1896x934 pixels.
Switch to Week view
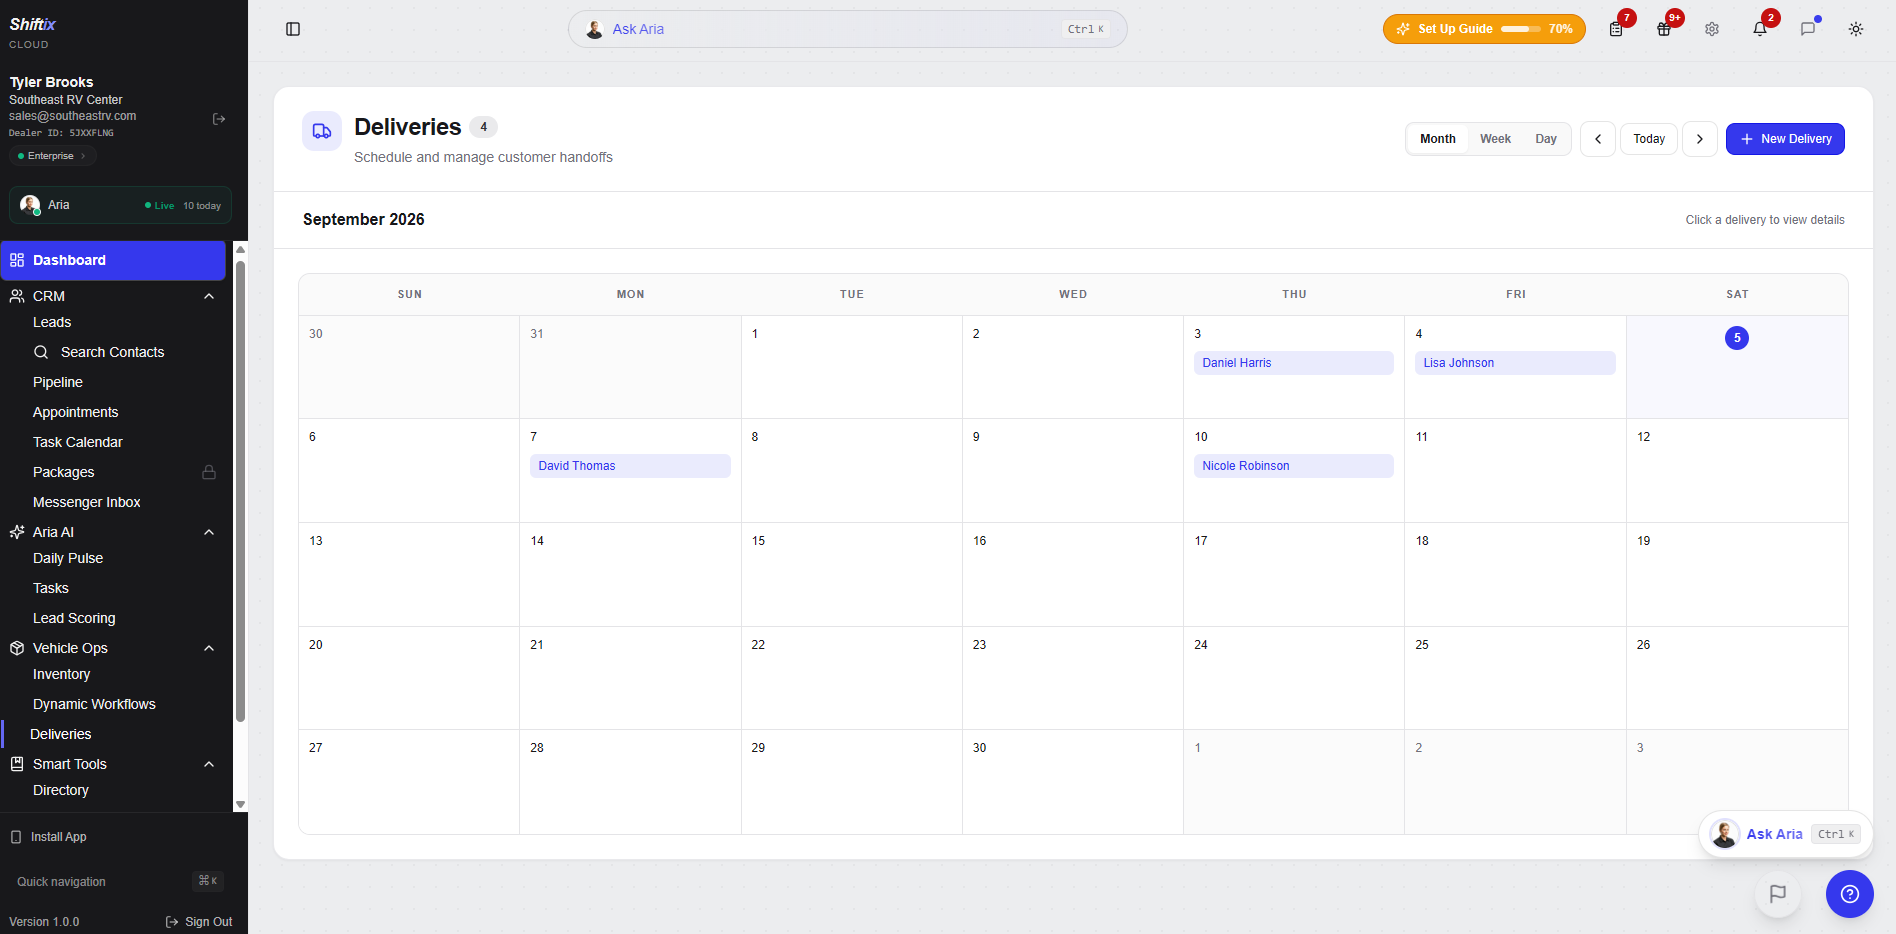tap(1496, 139)
